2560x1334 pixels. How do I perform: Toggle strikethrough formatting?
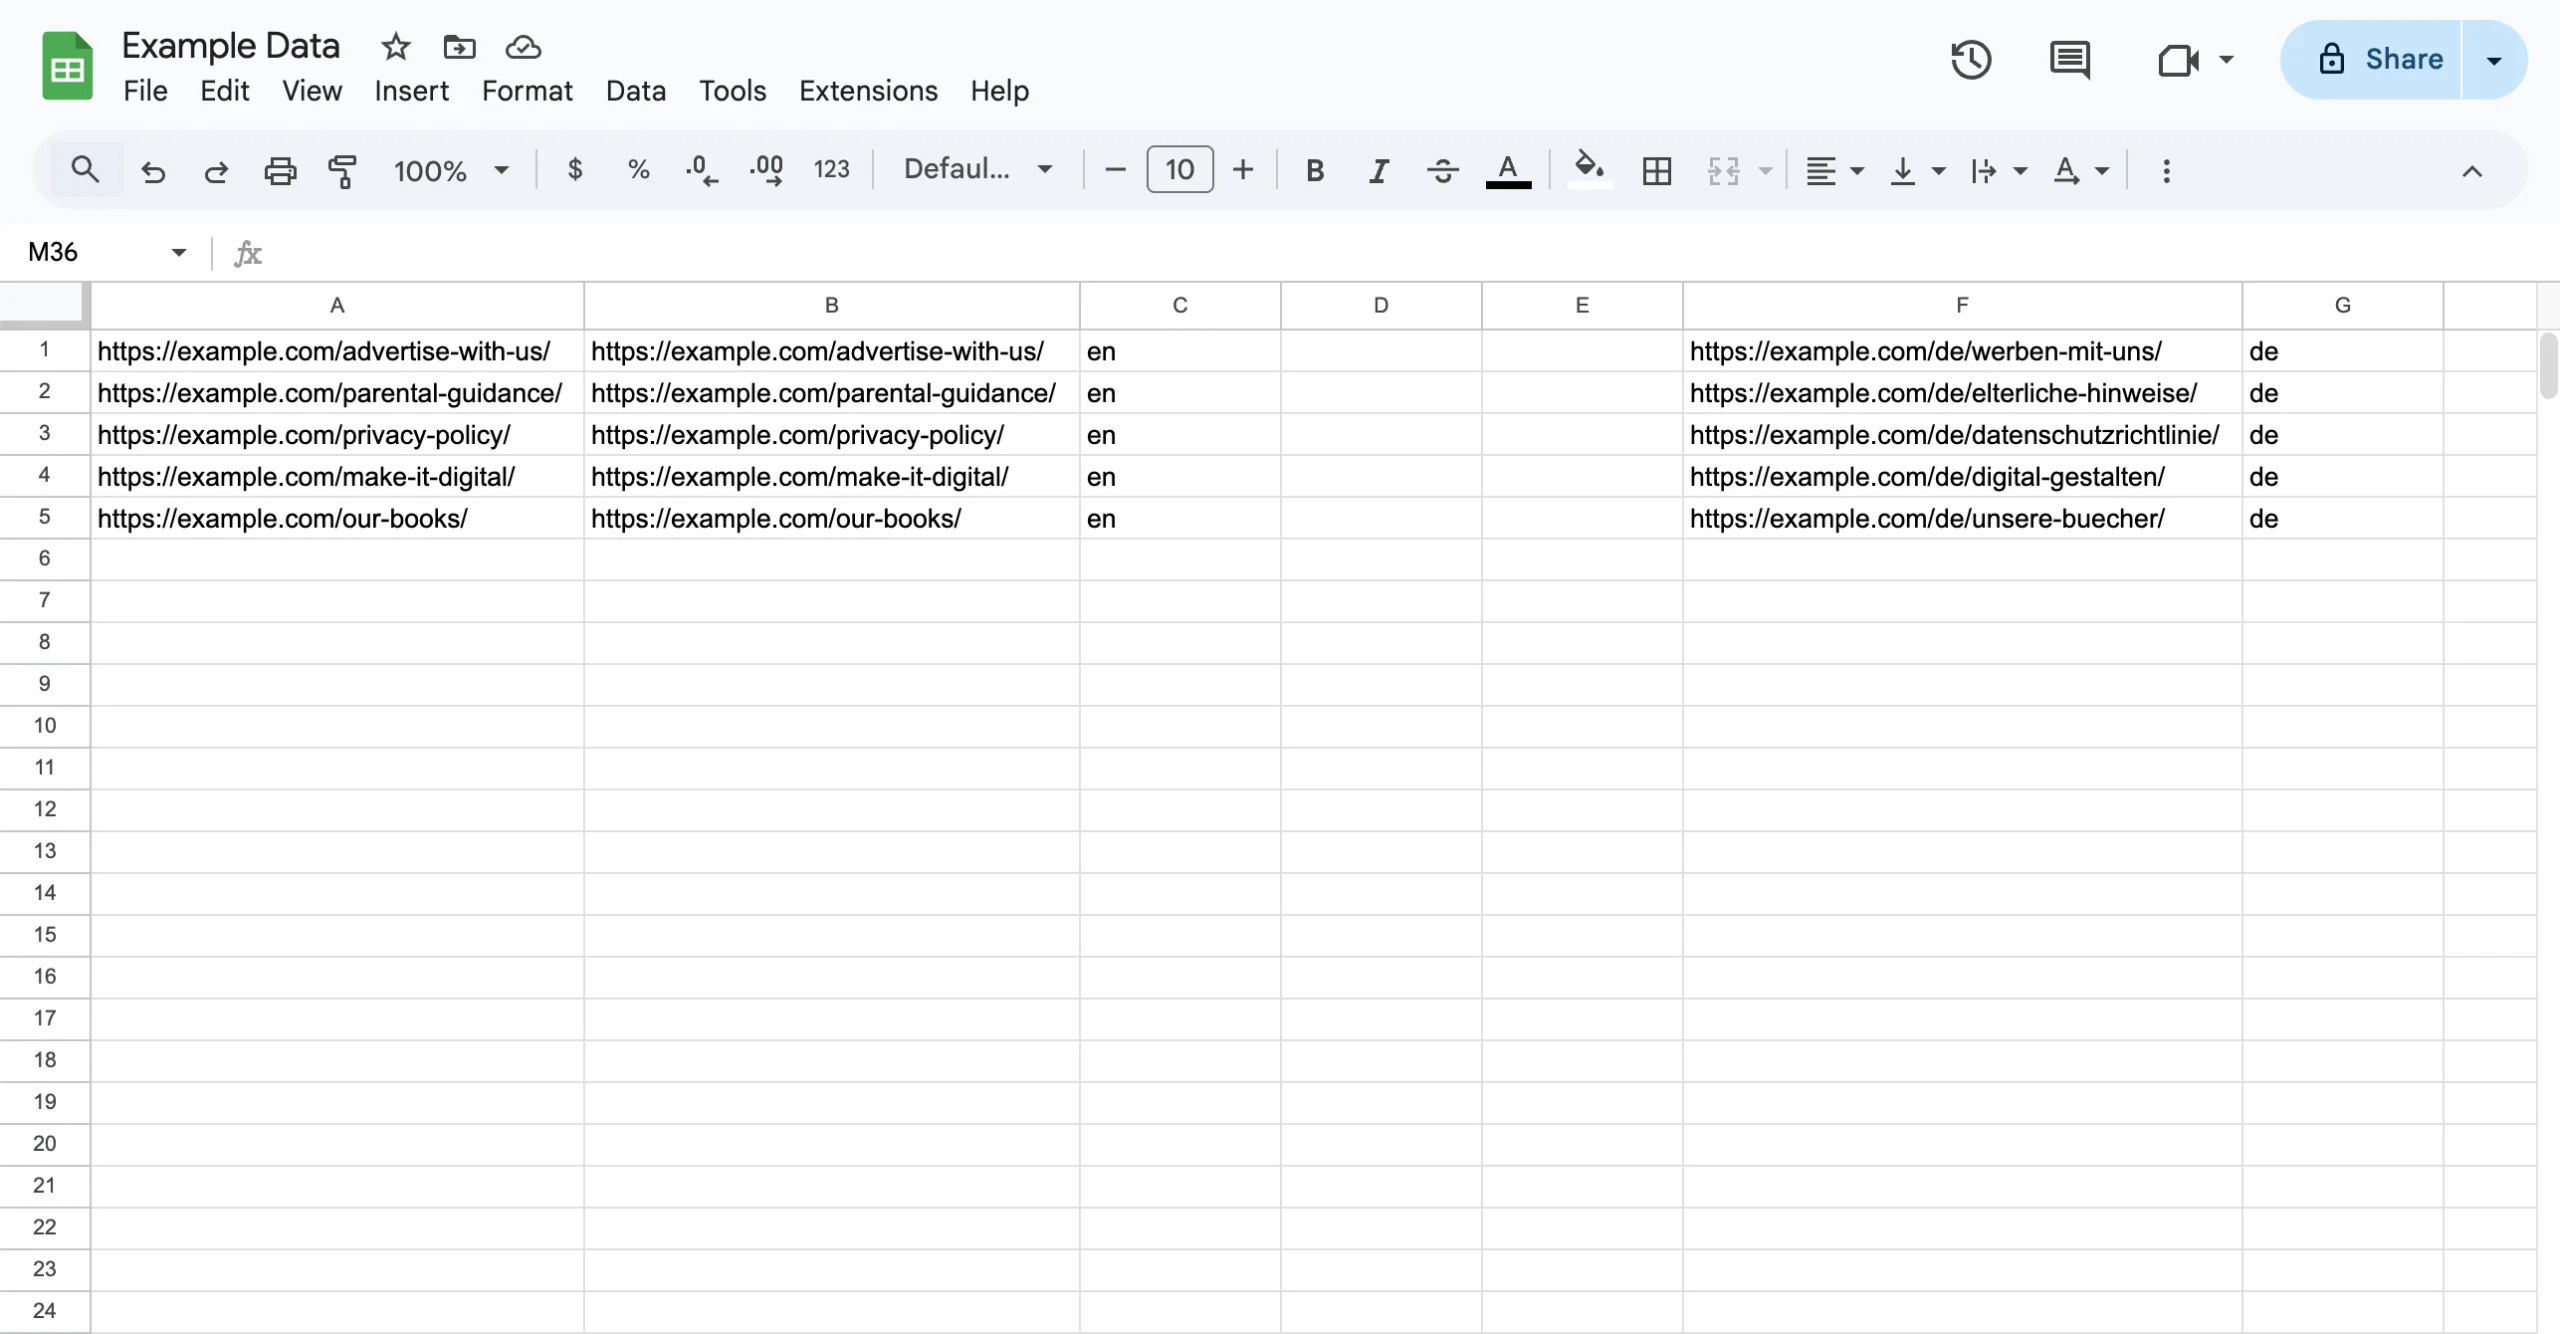coord(1442,170)
